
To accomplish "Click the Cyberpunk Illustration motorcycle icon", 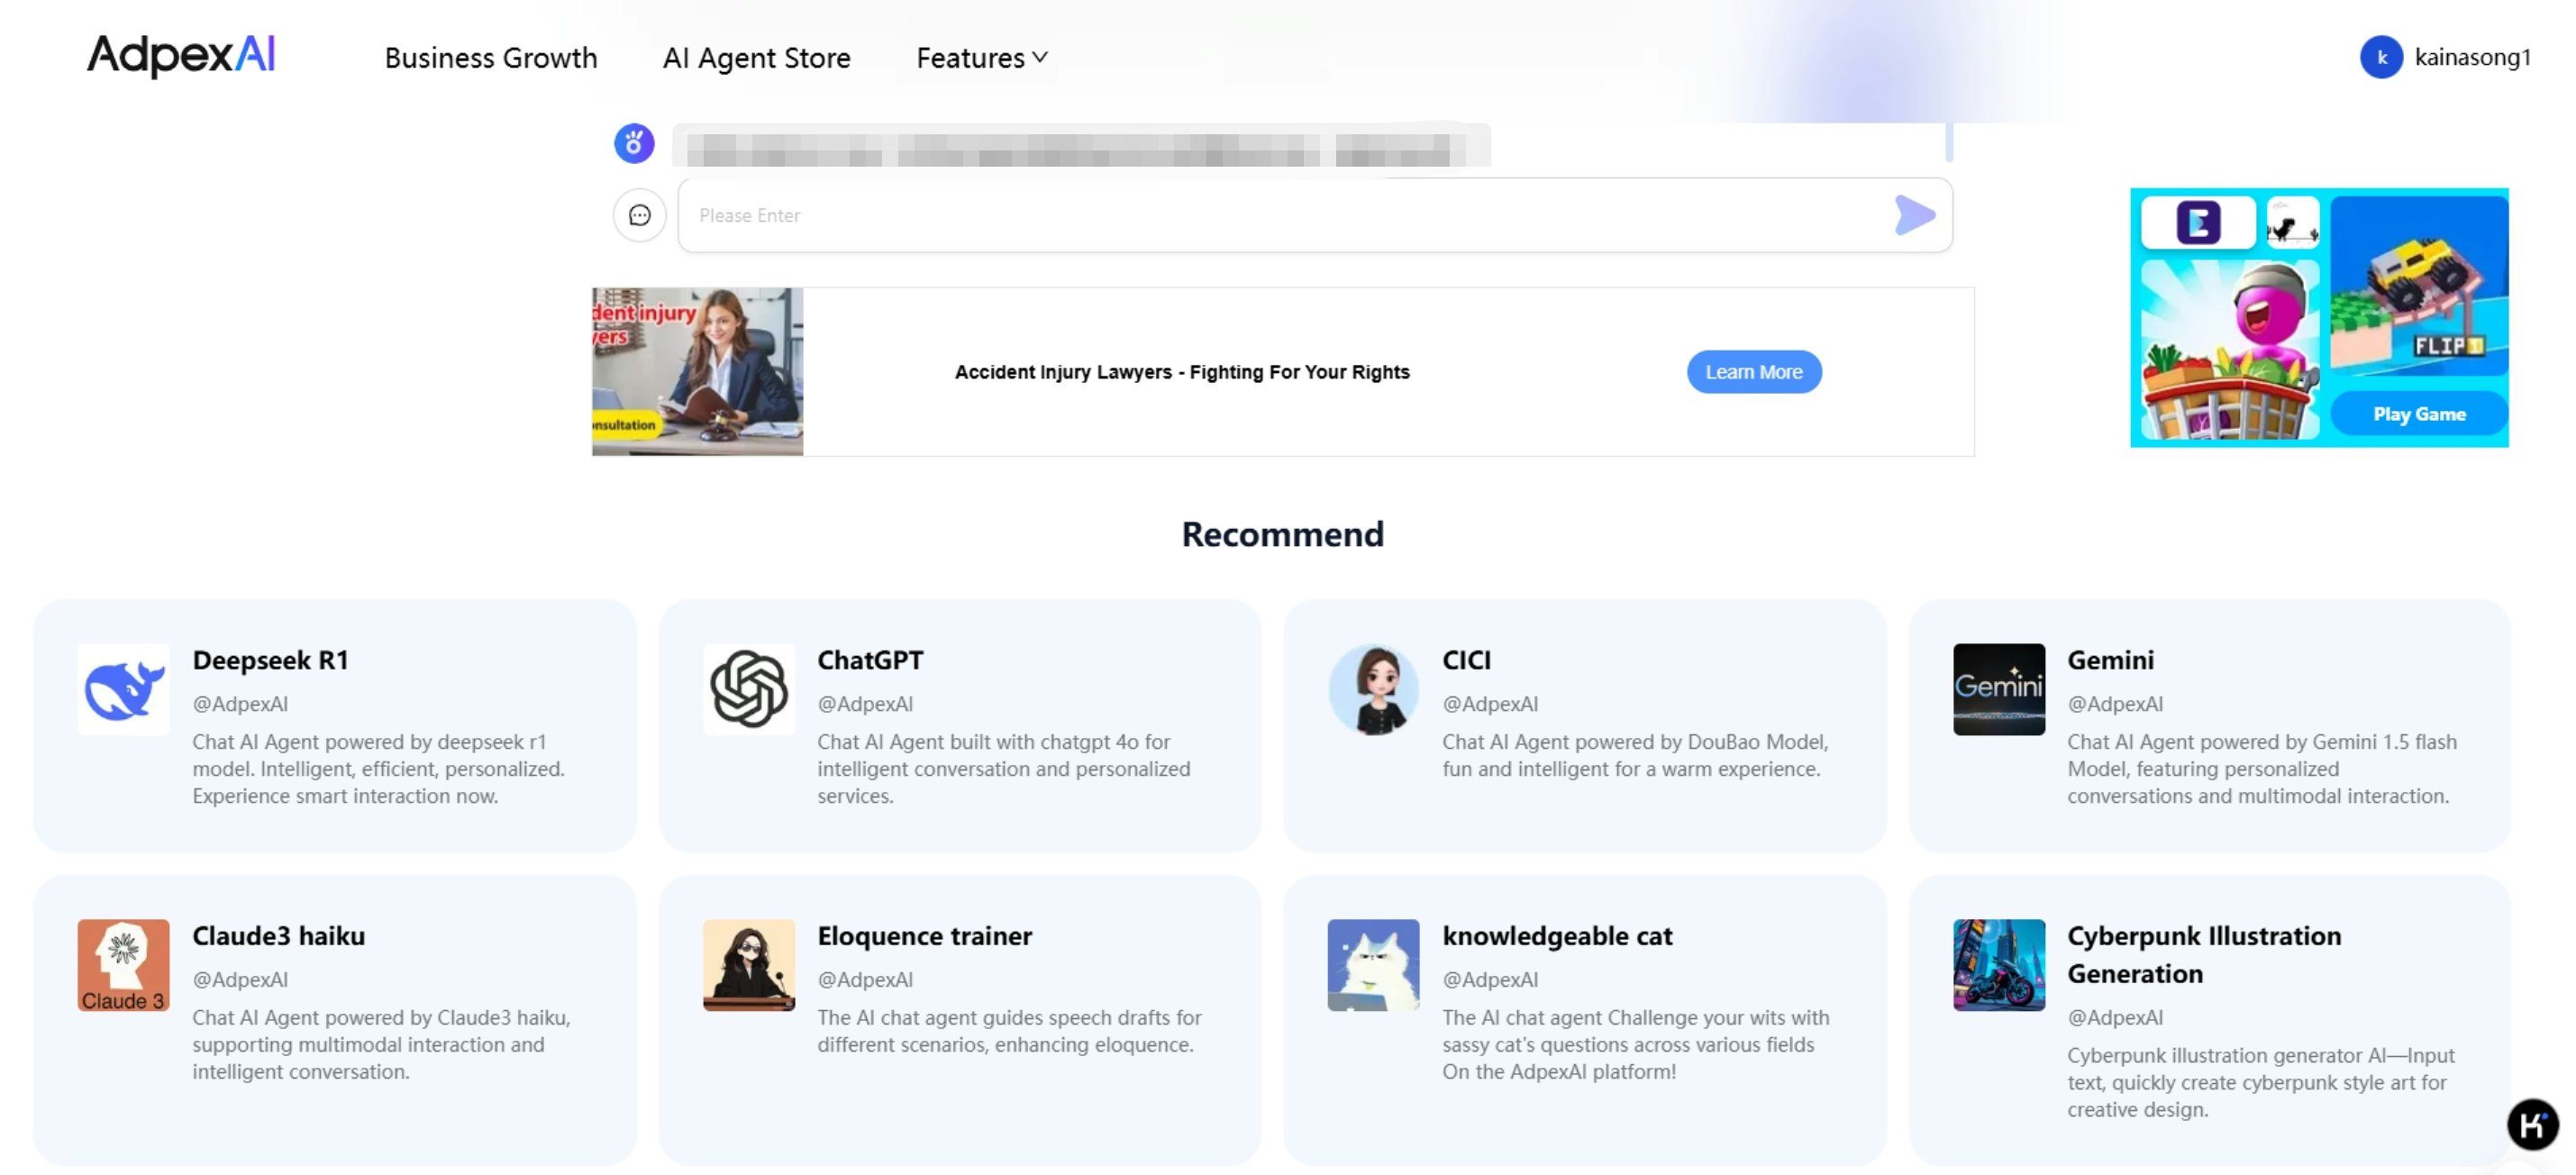I will [1999, 965].
